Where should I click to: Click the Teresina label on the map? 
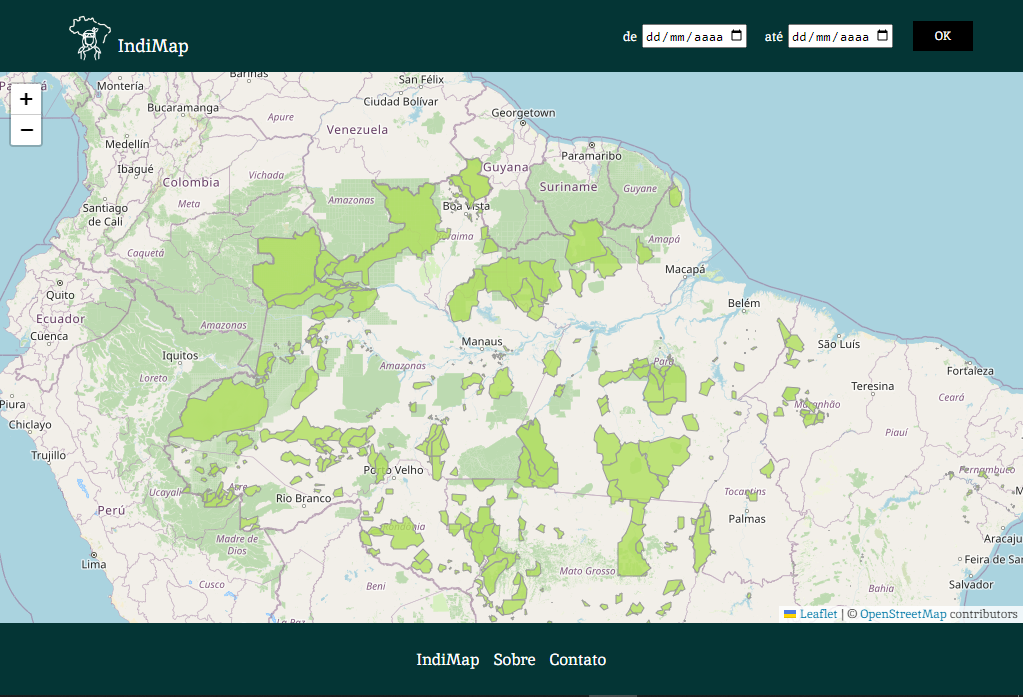coord(872,386)
